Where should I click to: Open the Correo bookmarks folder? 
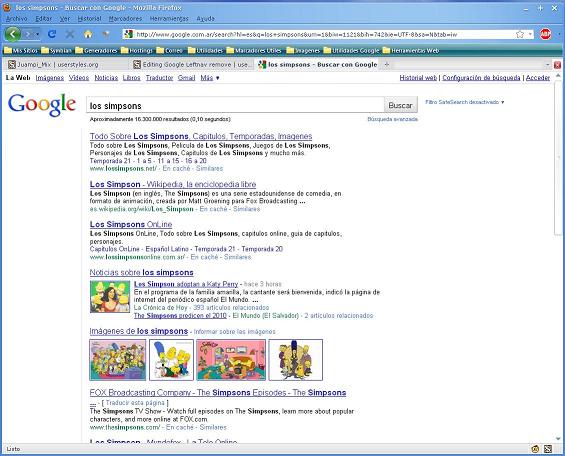[x=170, y=50]
